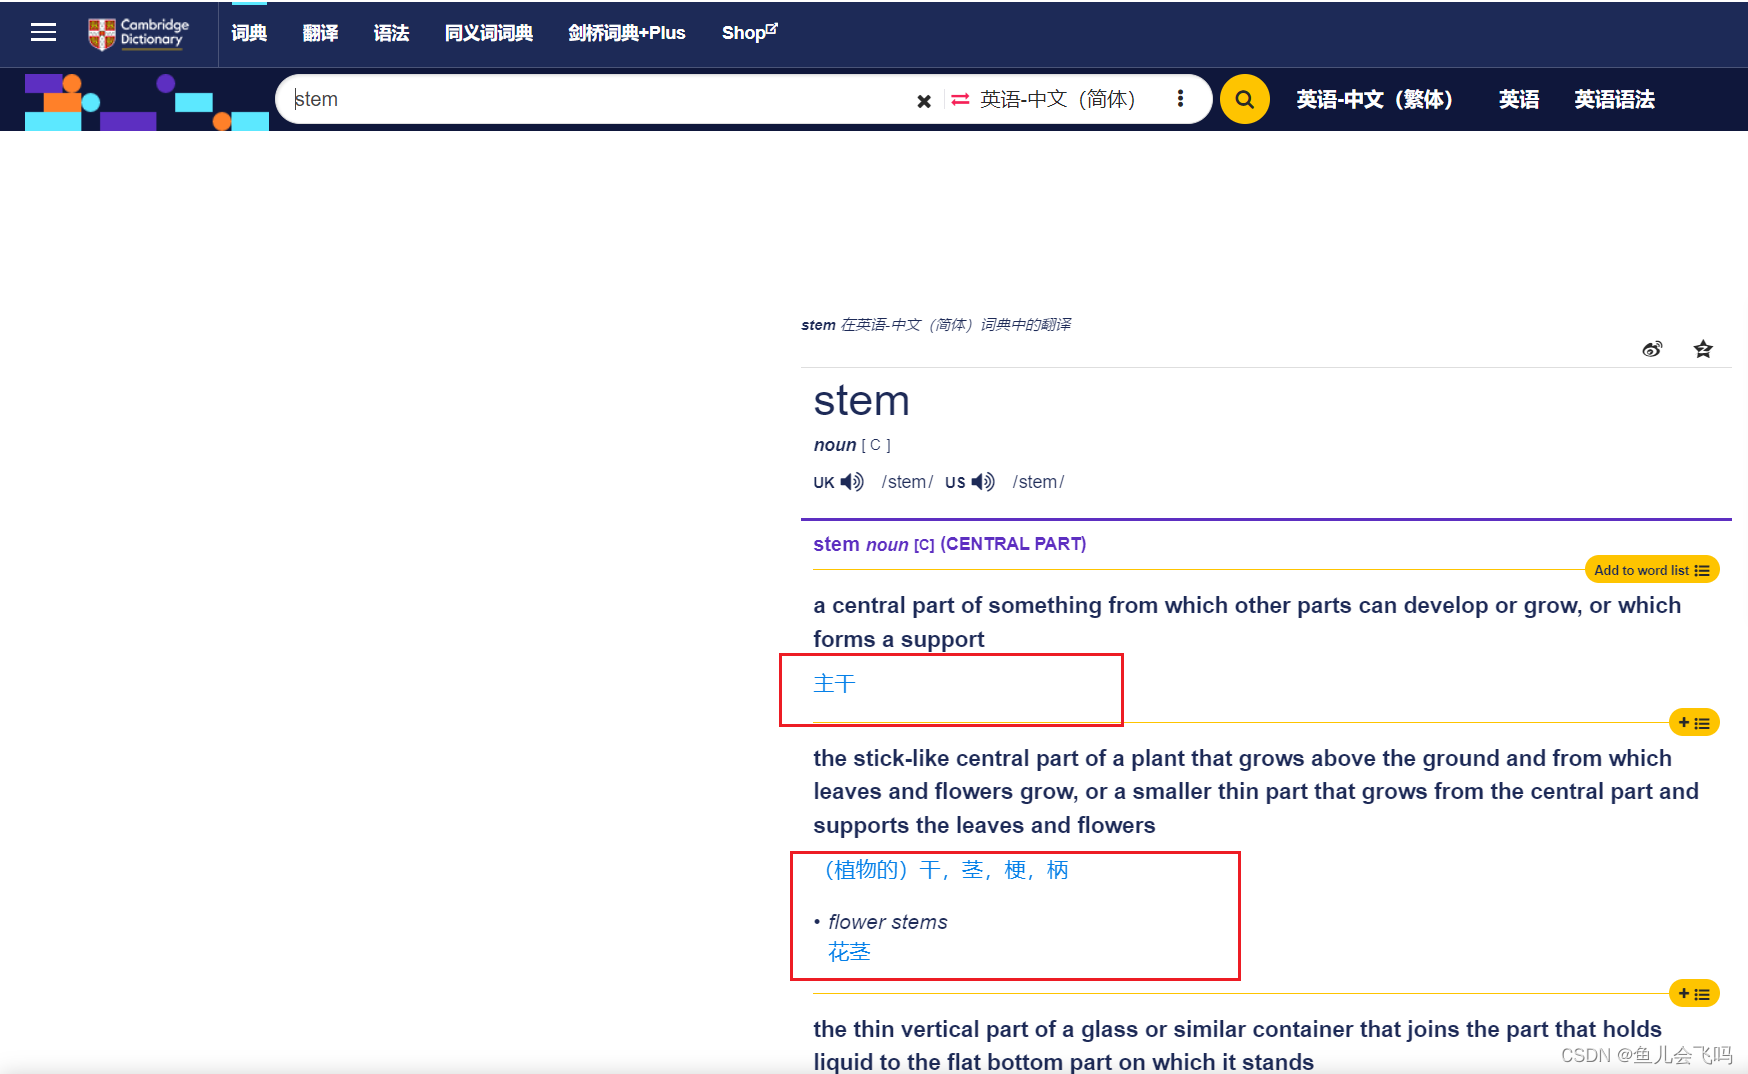Share the stem entry to Weibo
The width and height of the screenshot is (1748, 1074).
(x=1652, y=349)
